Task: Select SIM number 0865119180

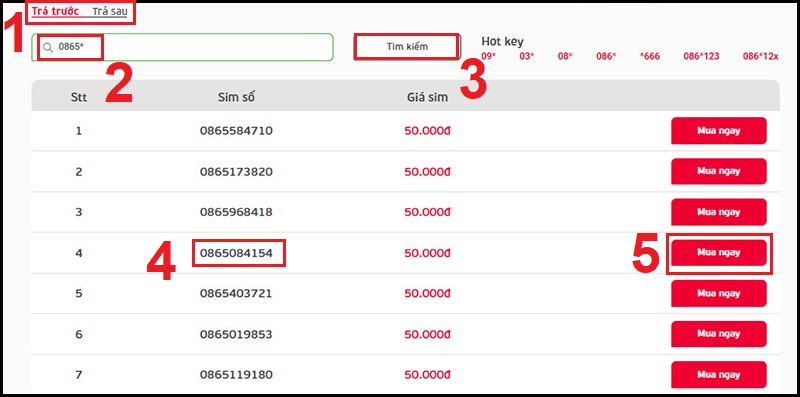Action: (236, 375)
